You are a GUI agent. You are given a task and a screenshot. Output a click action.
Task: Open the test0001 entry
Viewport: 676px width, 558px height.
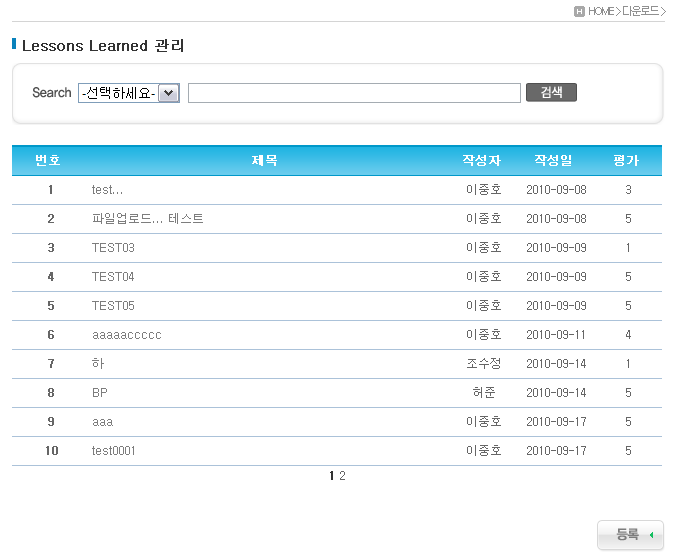point(113,451)
